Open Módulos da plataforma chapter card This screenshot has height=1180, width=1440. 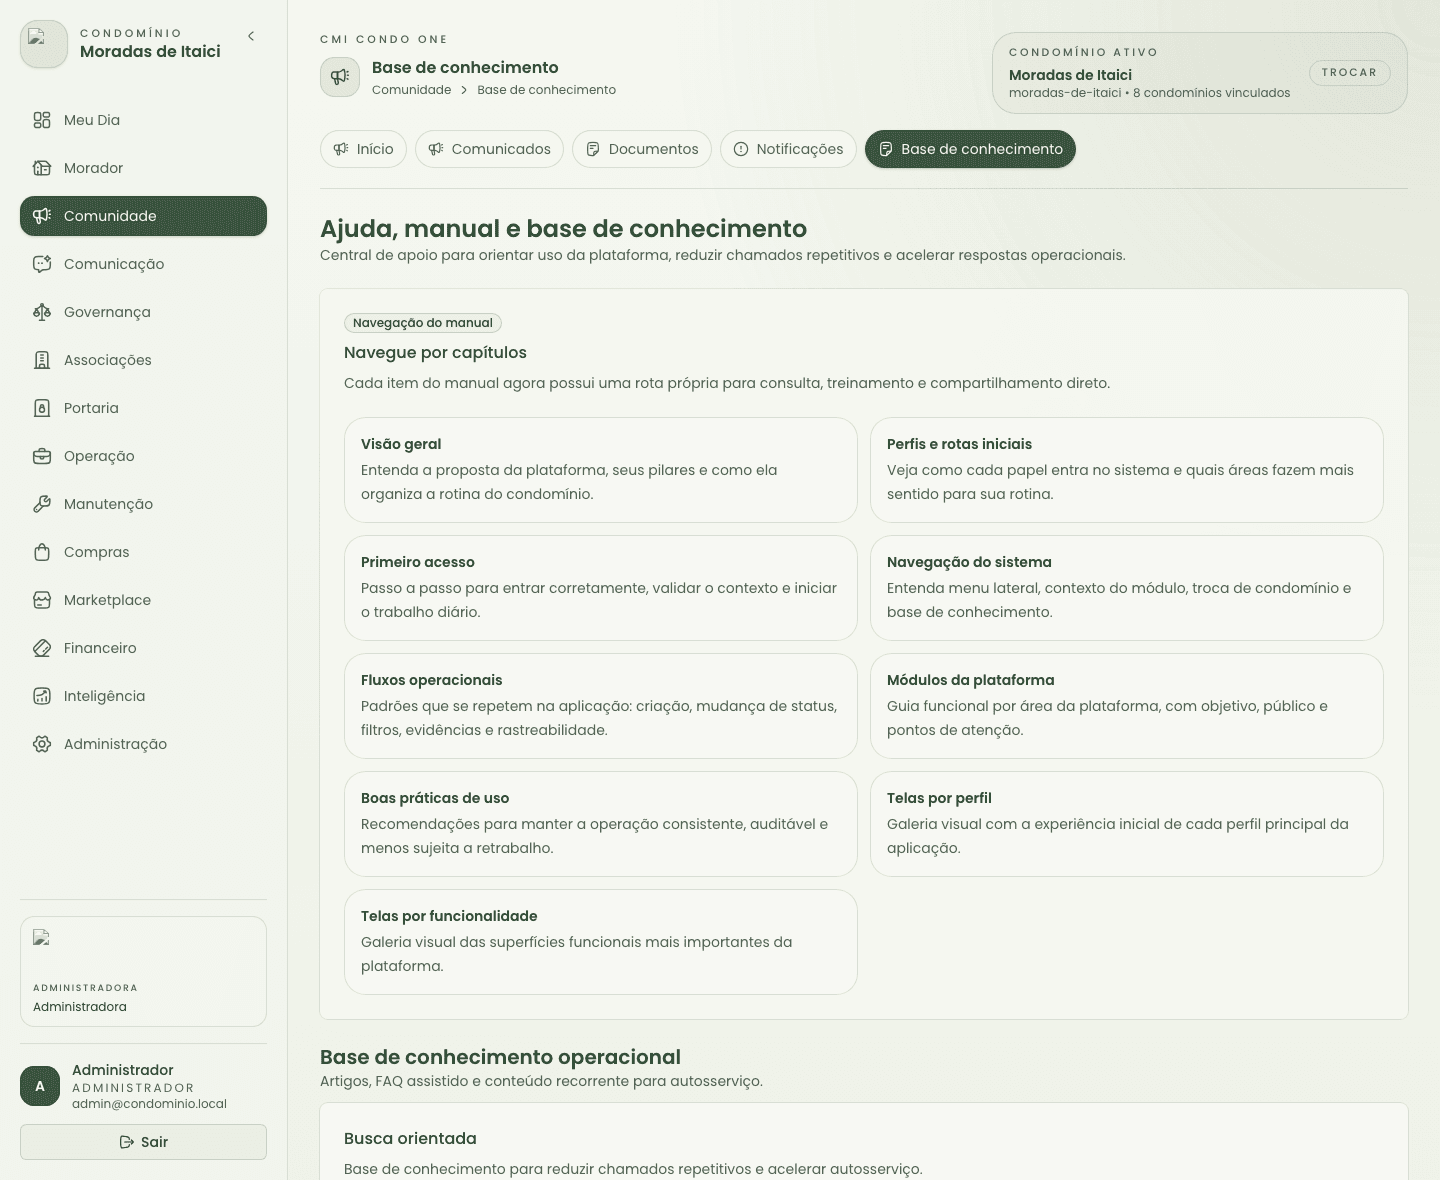(1127, 706)
